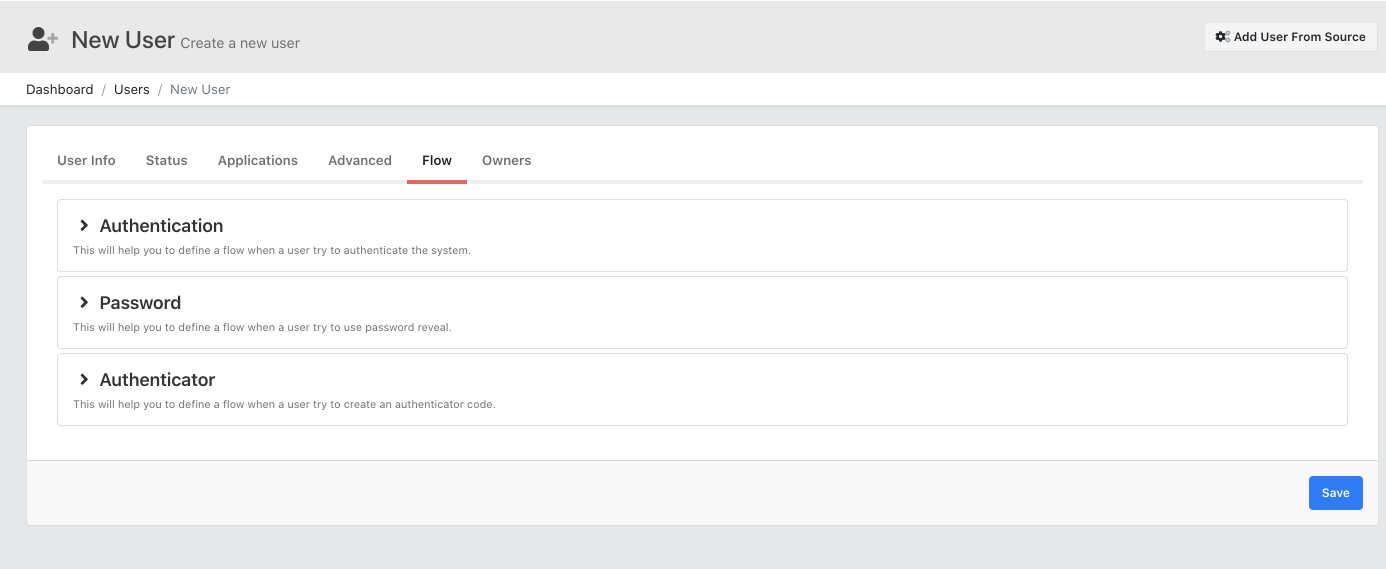Open the Owners tab
The height and width of the screenshot is (569, 1386).
(507, 160)
